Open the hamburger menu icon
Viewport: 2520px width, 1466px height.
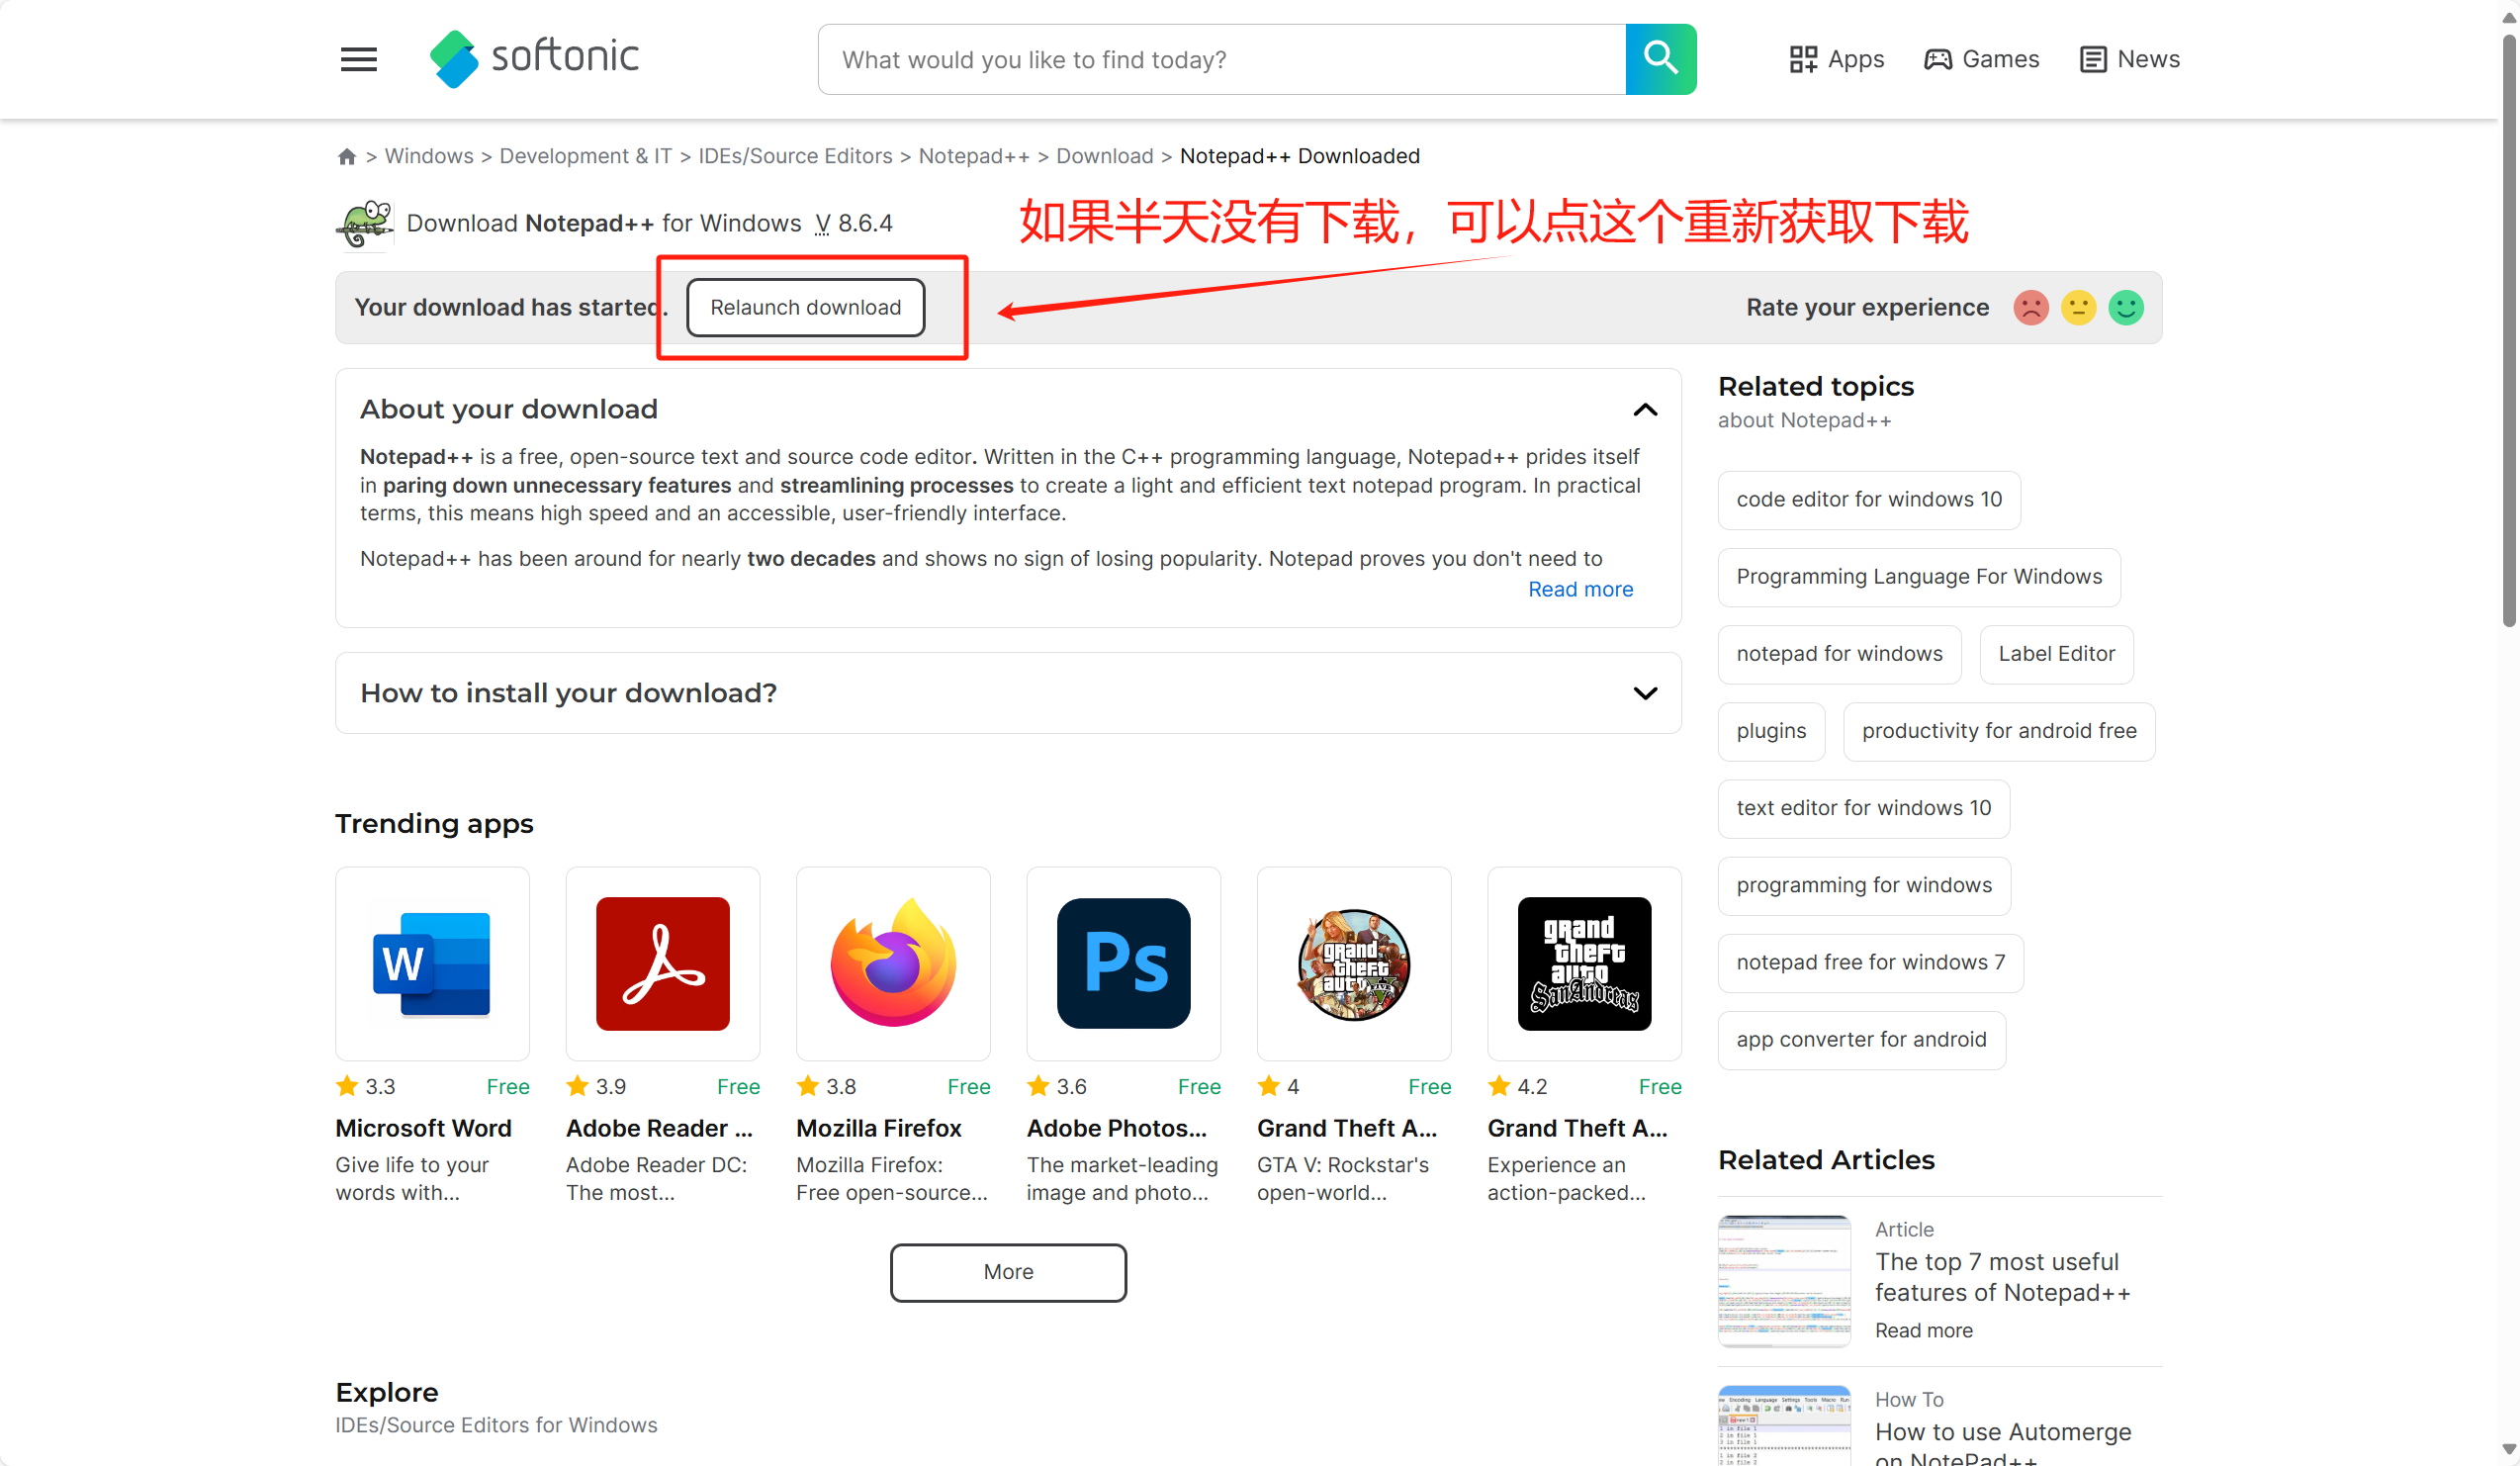point(358,59)
